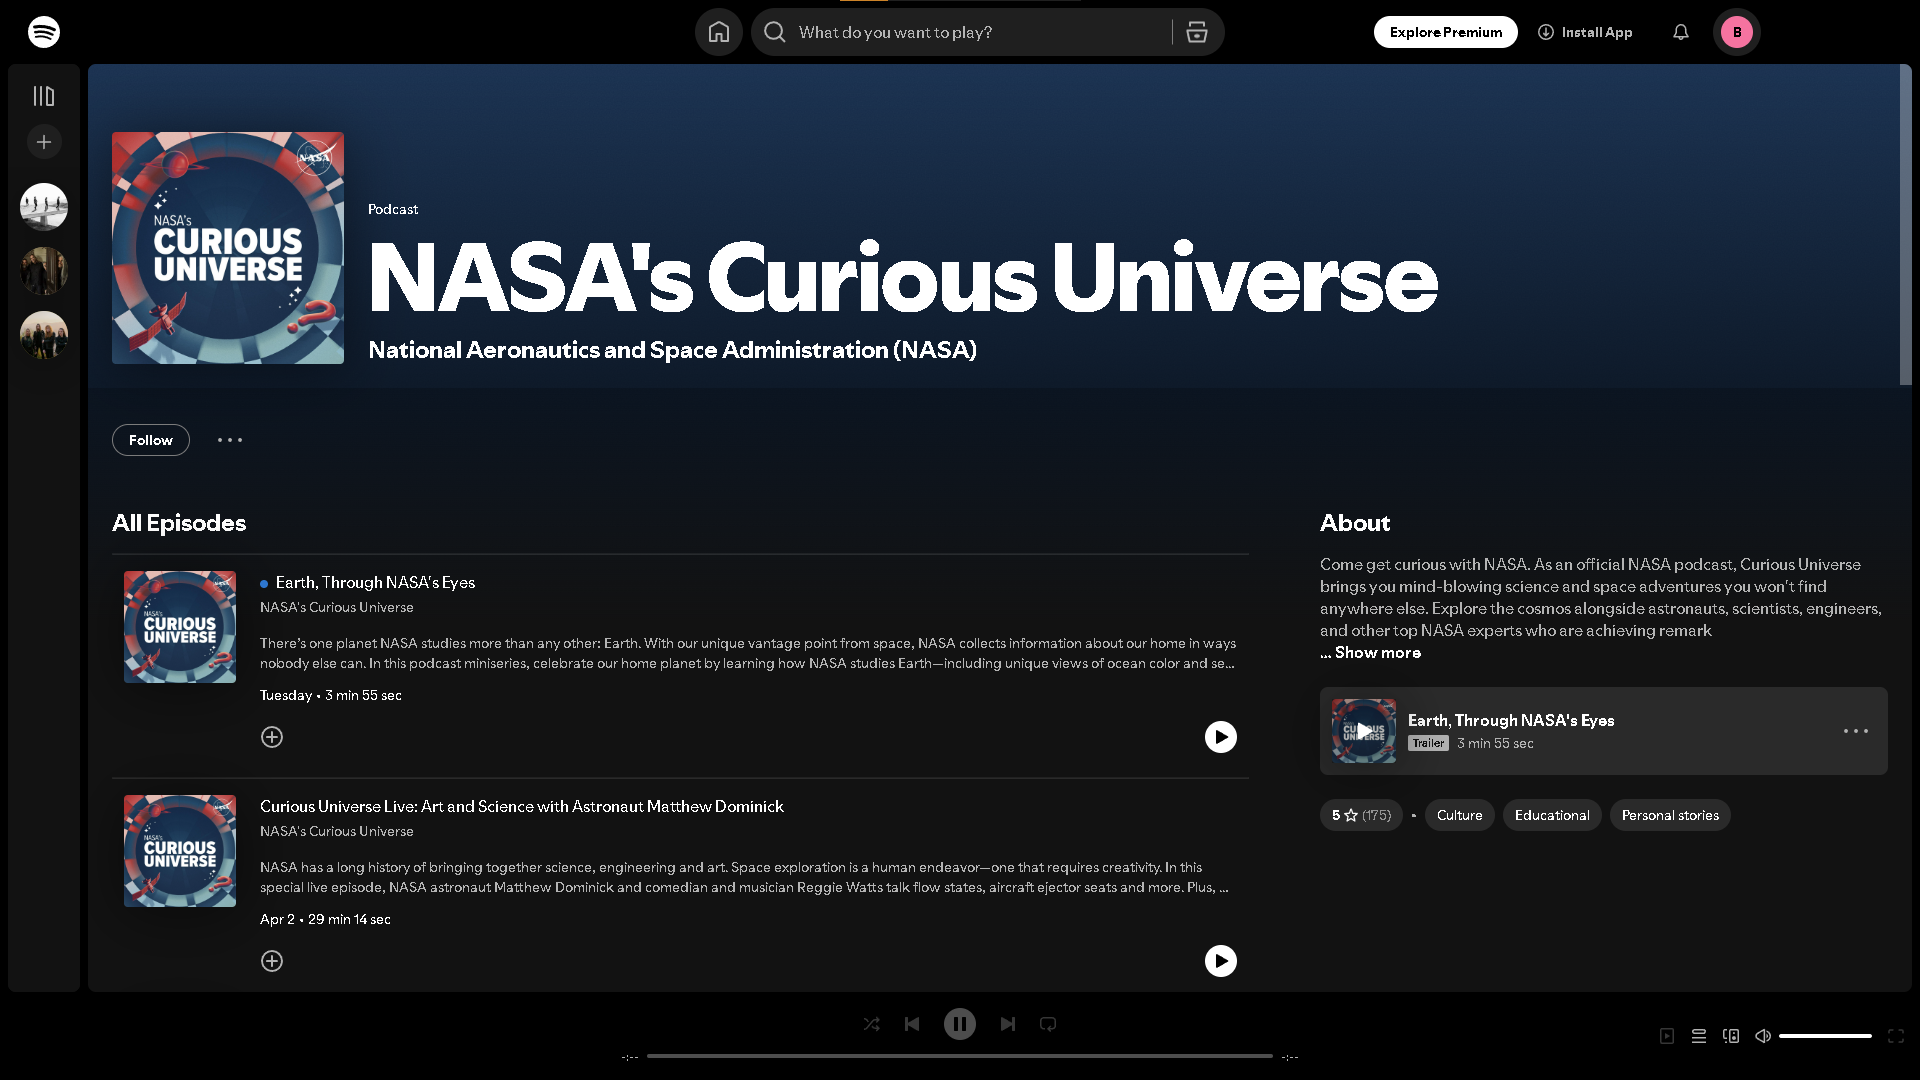The image size is (1920, 1080).
Task: Select the Educational category tag
Action: [1551, 815]
